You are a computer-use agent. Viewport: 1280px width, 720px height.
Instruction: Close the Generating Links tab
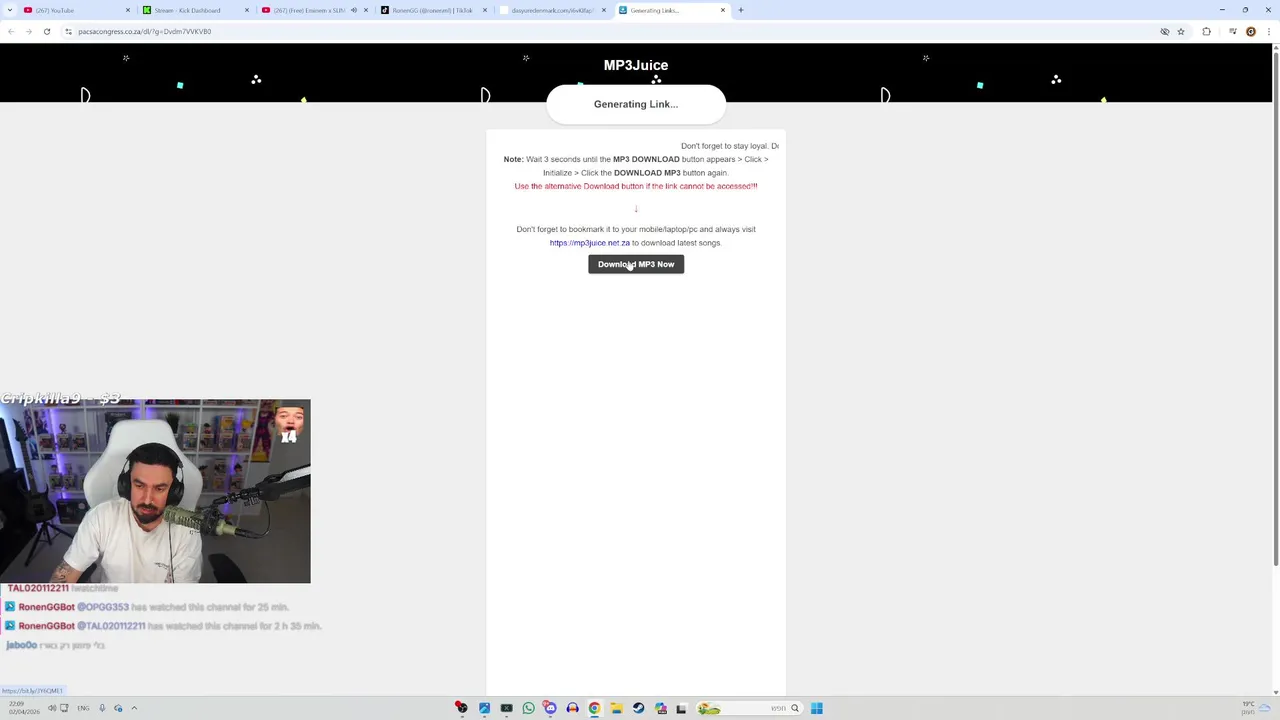click(x=723, y=10)
